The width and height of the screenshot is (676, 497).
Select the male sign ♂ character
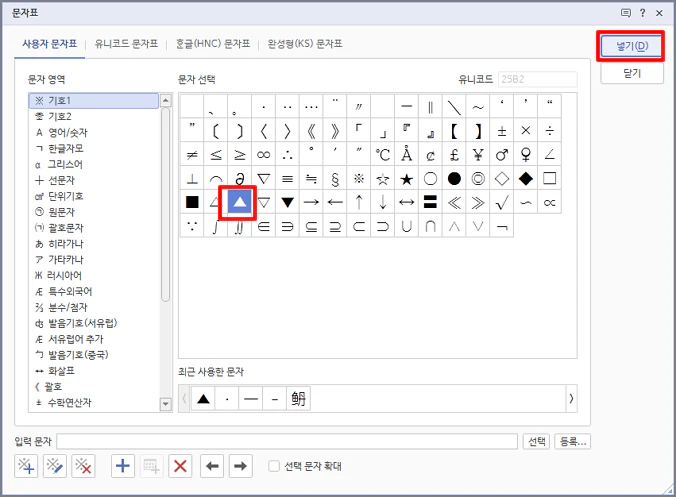click(502, 154)
